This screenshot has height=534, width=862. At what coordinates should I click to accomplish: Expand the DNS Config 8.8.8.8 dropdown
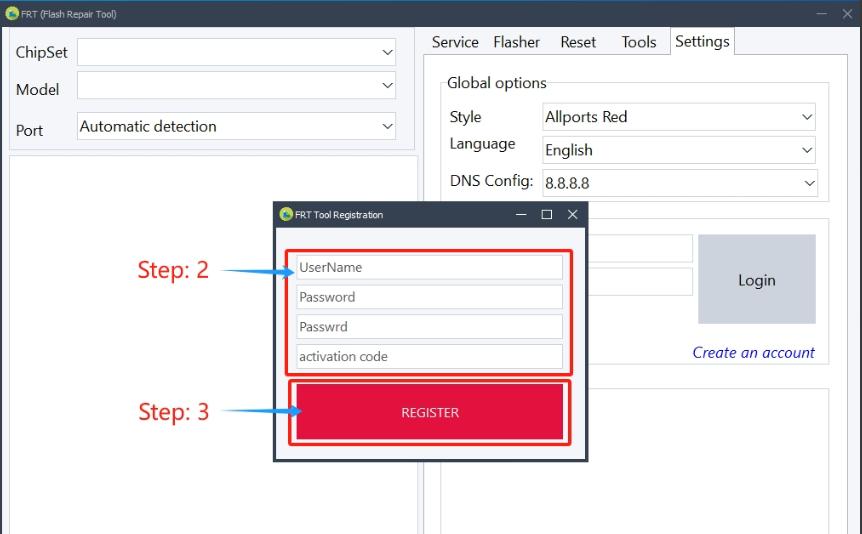[x=680, y=183]
